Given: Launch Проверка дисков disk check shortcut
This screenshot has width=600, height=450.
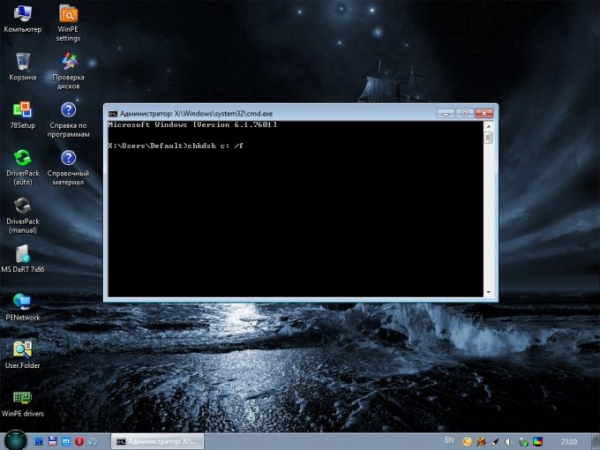Looking at the screenshot, I should click(x=68, y=62).
